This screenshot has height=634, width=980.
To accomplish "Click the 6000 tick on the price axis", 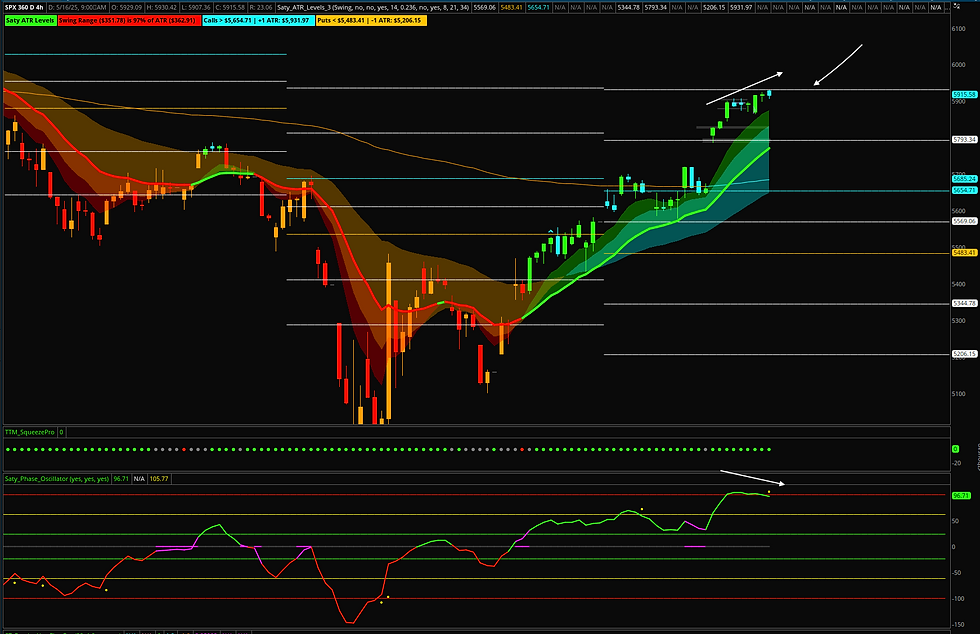I will pos(959,64).
